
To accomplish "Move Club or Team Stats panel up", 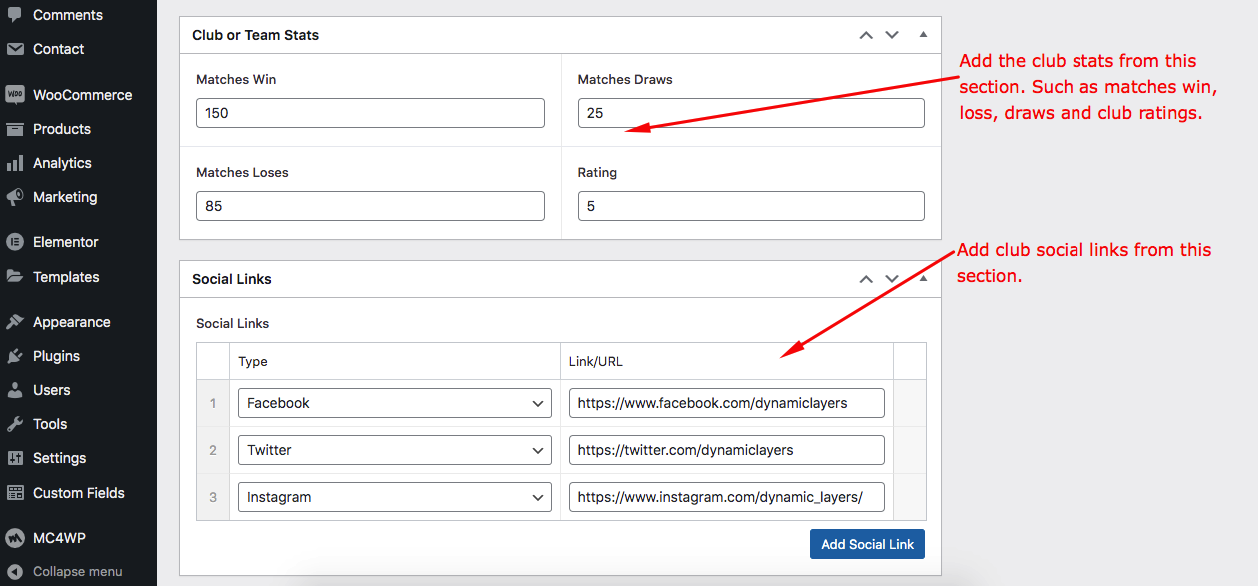I will [x=866, y=35].
